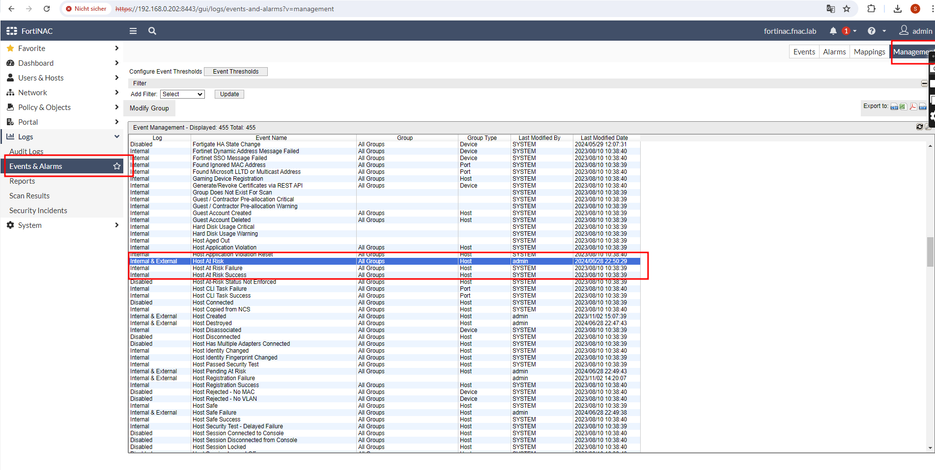Open browser downloads icon

(898, 9)
